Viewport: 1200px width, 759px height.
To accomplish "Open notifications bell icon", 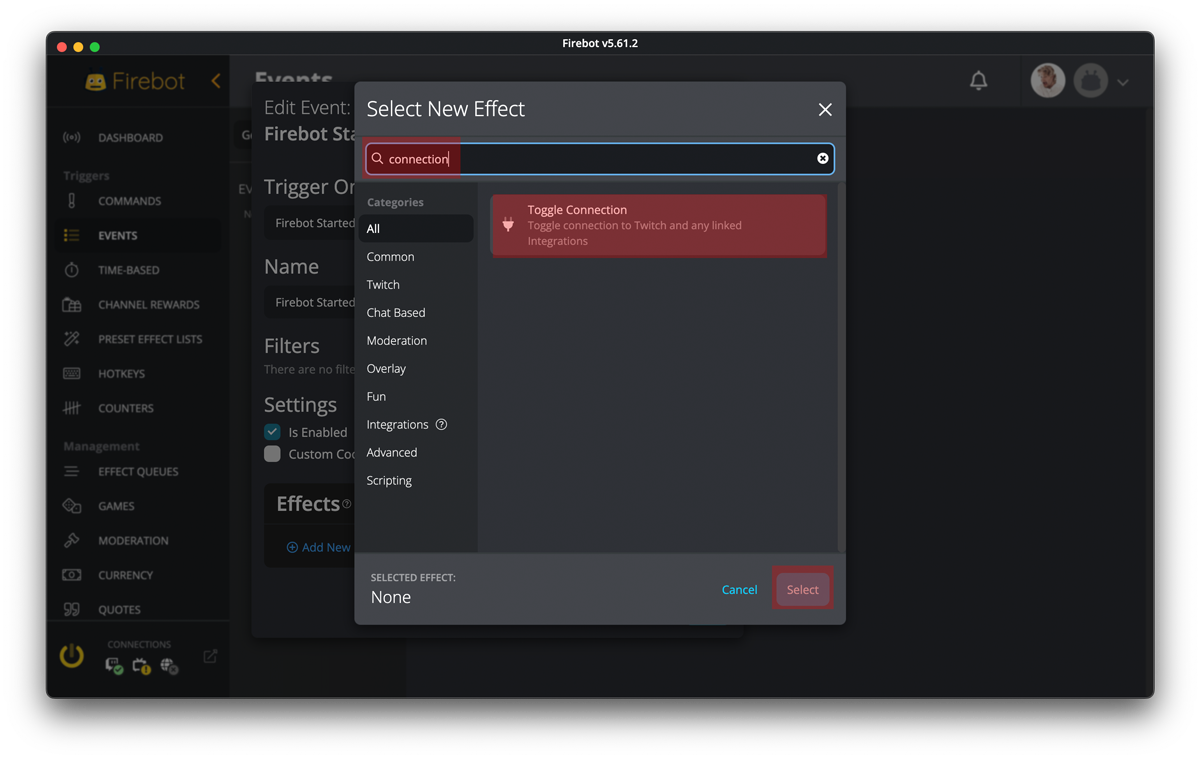I will point(979,81).
